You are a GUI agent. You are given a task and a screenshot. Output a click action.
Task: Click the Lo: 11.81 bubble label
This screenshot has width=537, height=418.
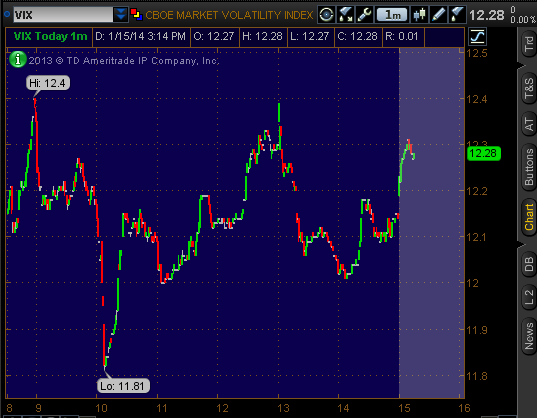(x=123, y=386)
